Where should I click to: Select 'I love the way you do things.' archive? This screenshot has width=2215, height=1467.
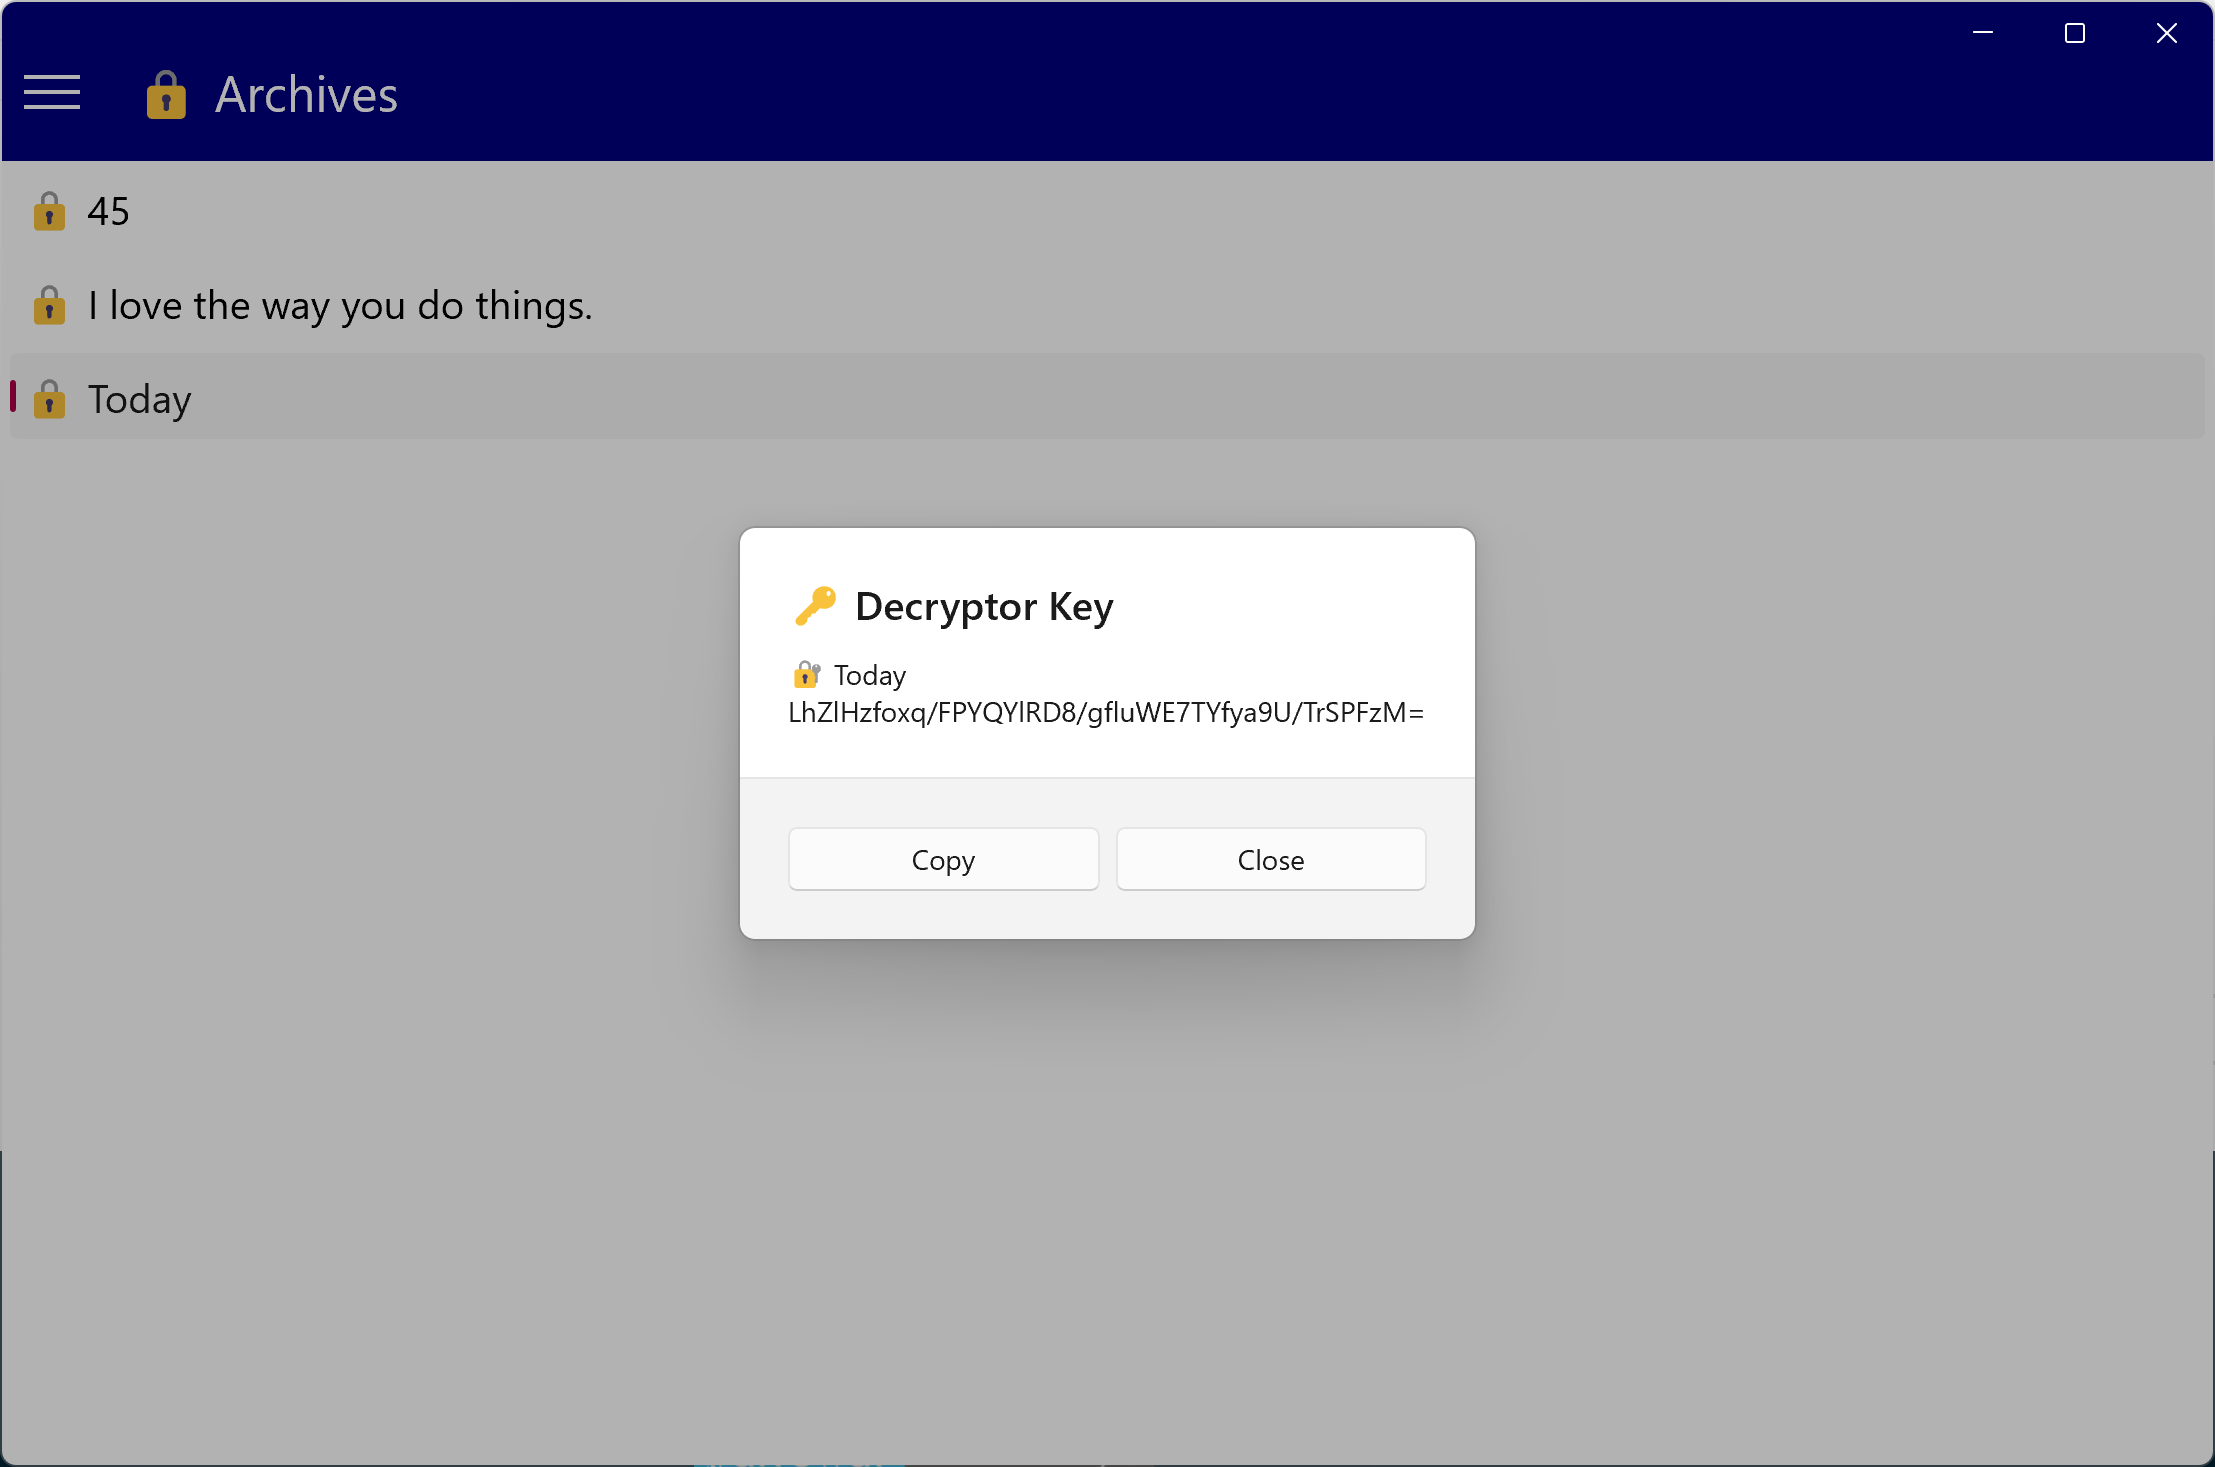1107,306
